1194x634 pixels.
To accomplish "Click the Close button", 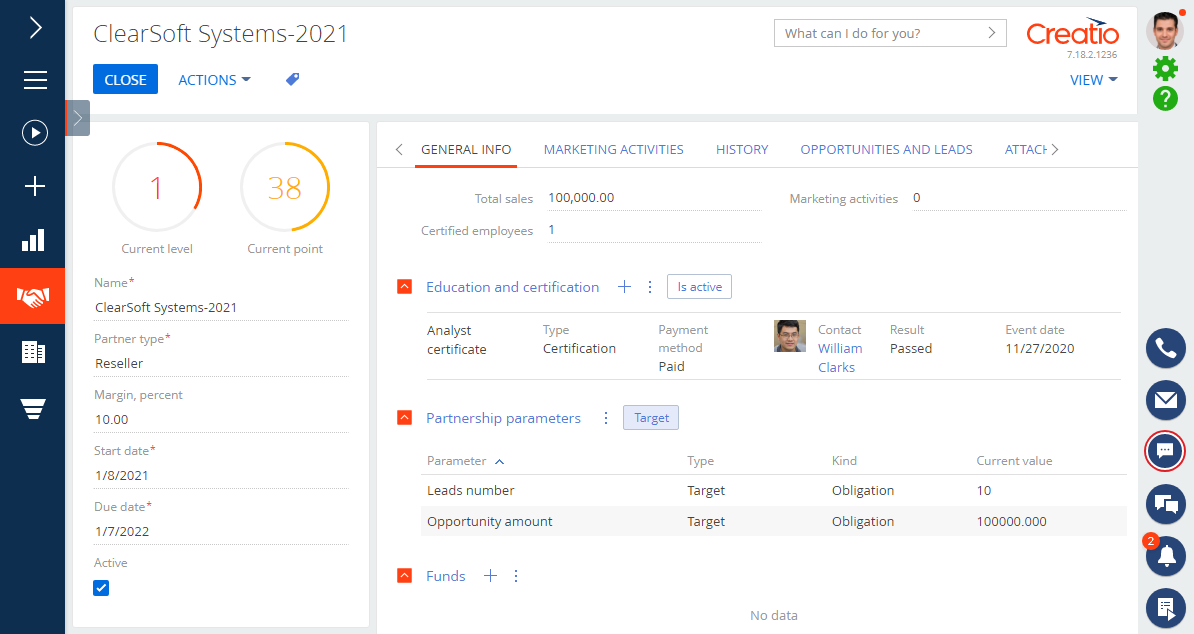I will click(x=126, y=79).
